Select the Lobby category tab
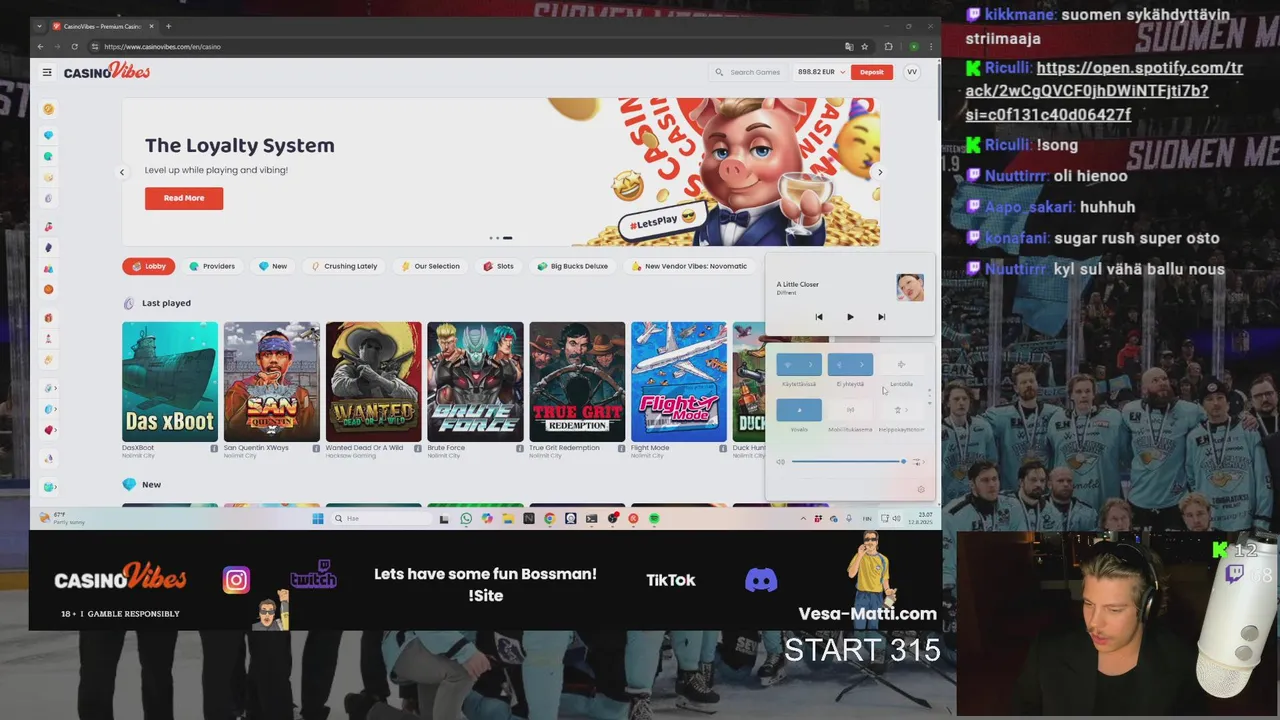The height and width of the screenshot is (720, 1280). coord(149,266)
